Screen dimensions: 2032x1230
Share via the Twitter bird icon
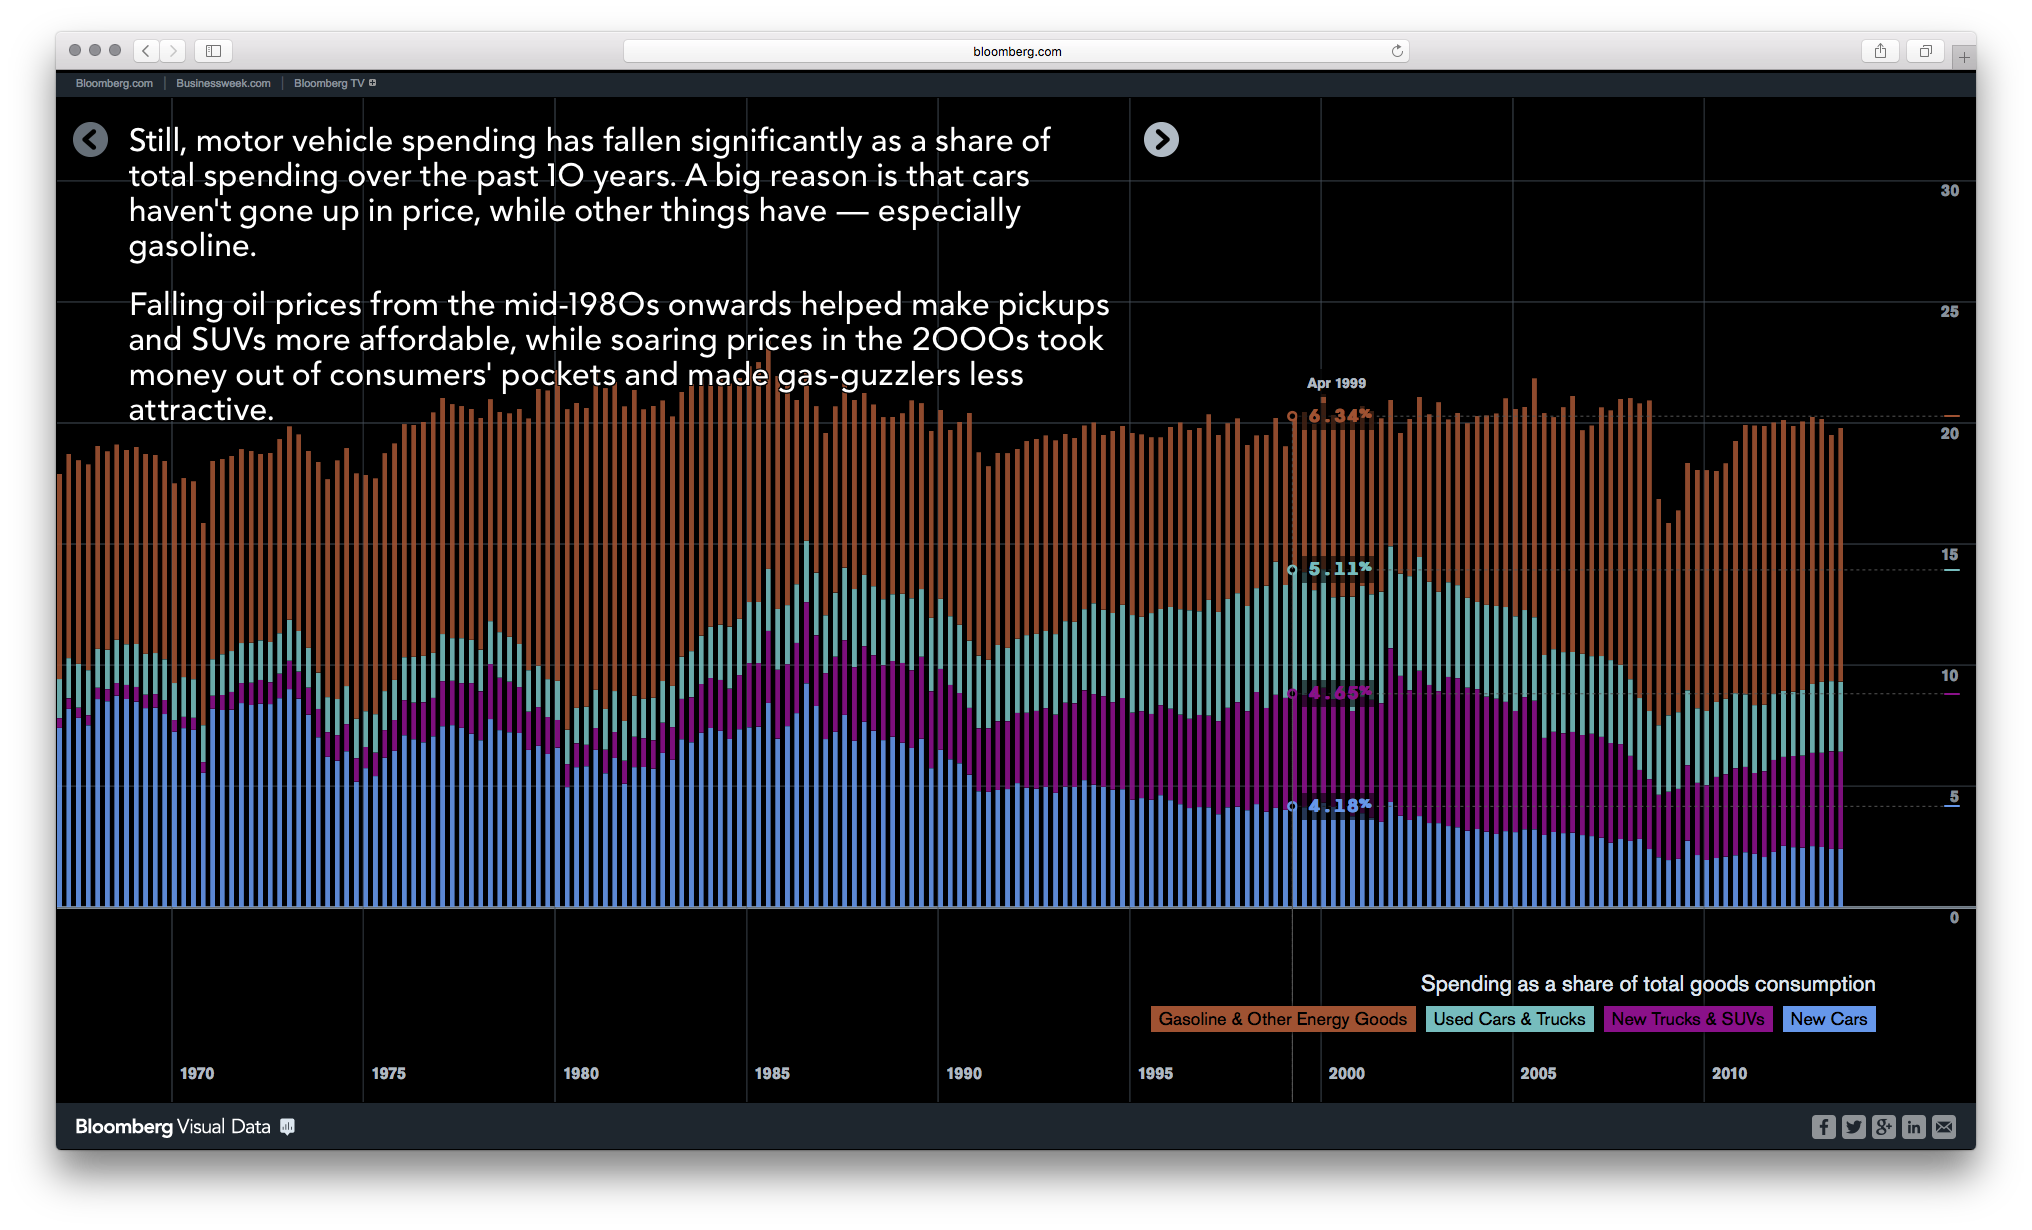[1854, 1127]
